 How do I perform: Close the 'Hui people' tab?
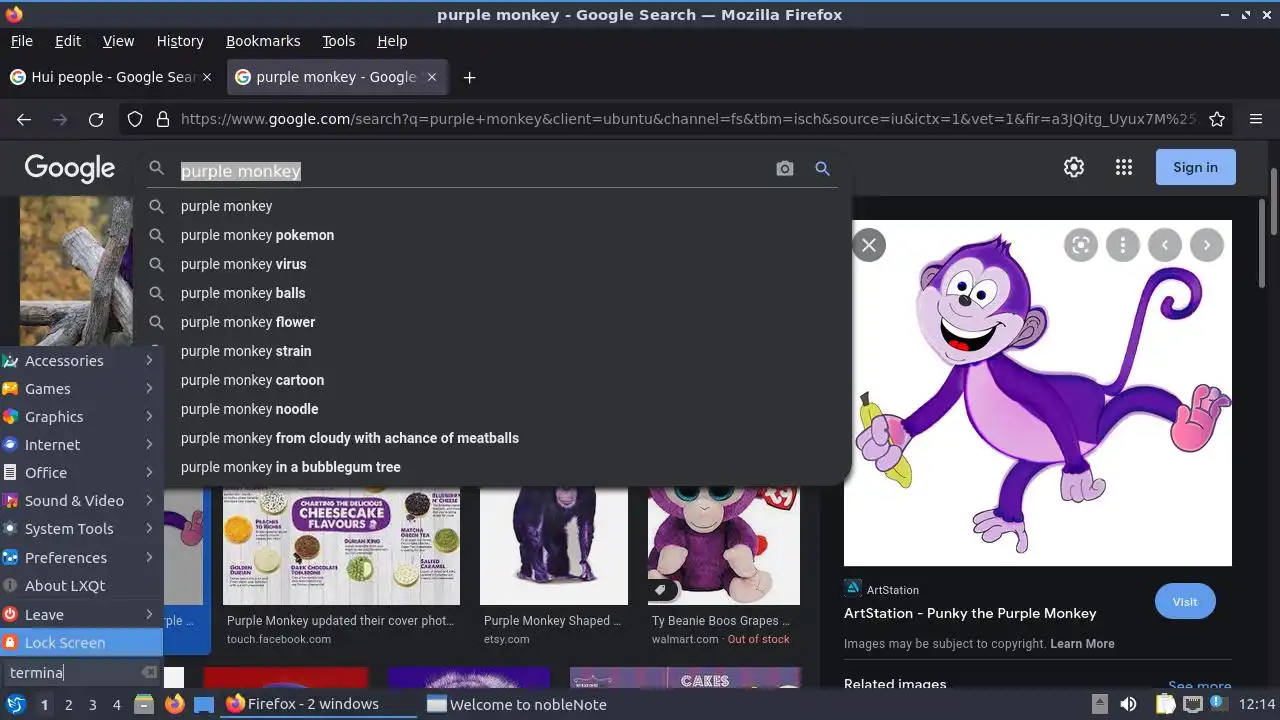tap(207, 77)
